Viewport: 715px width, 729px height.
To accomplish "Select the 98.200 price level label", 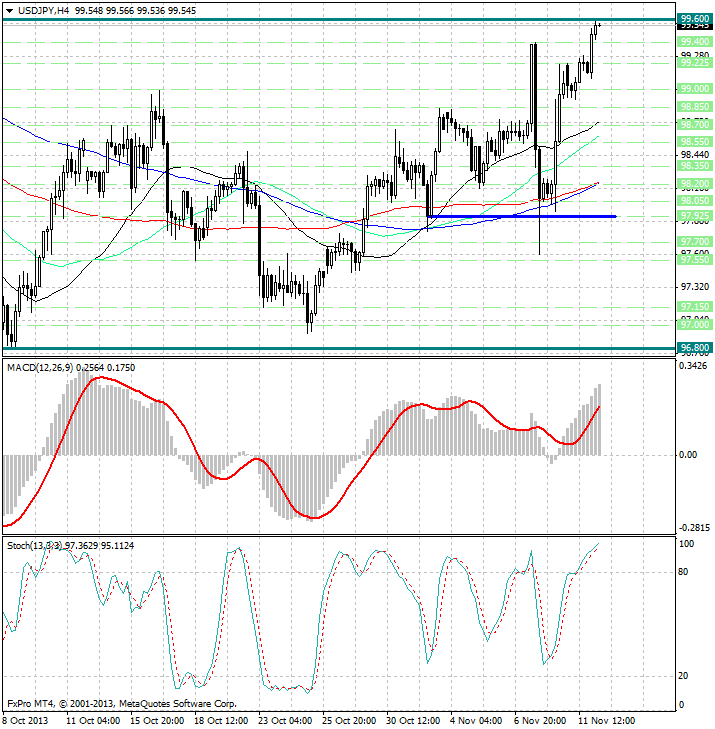I will (695, 184).
